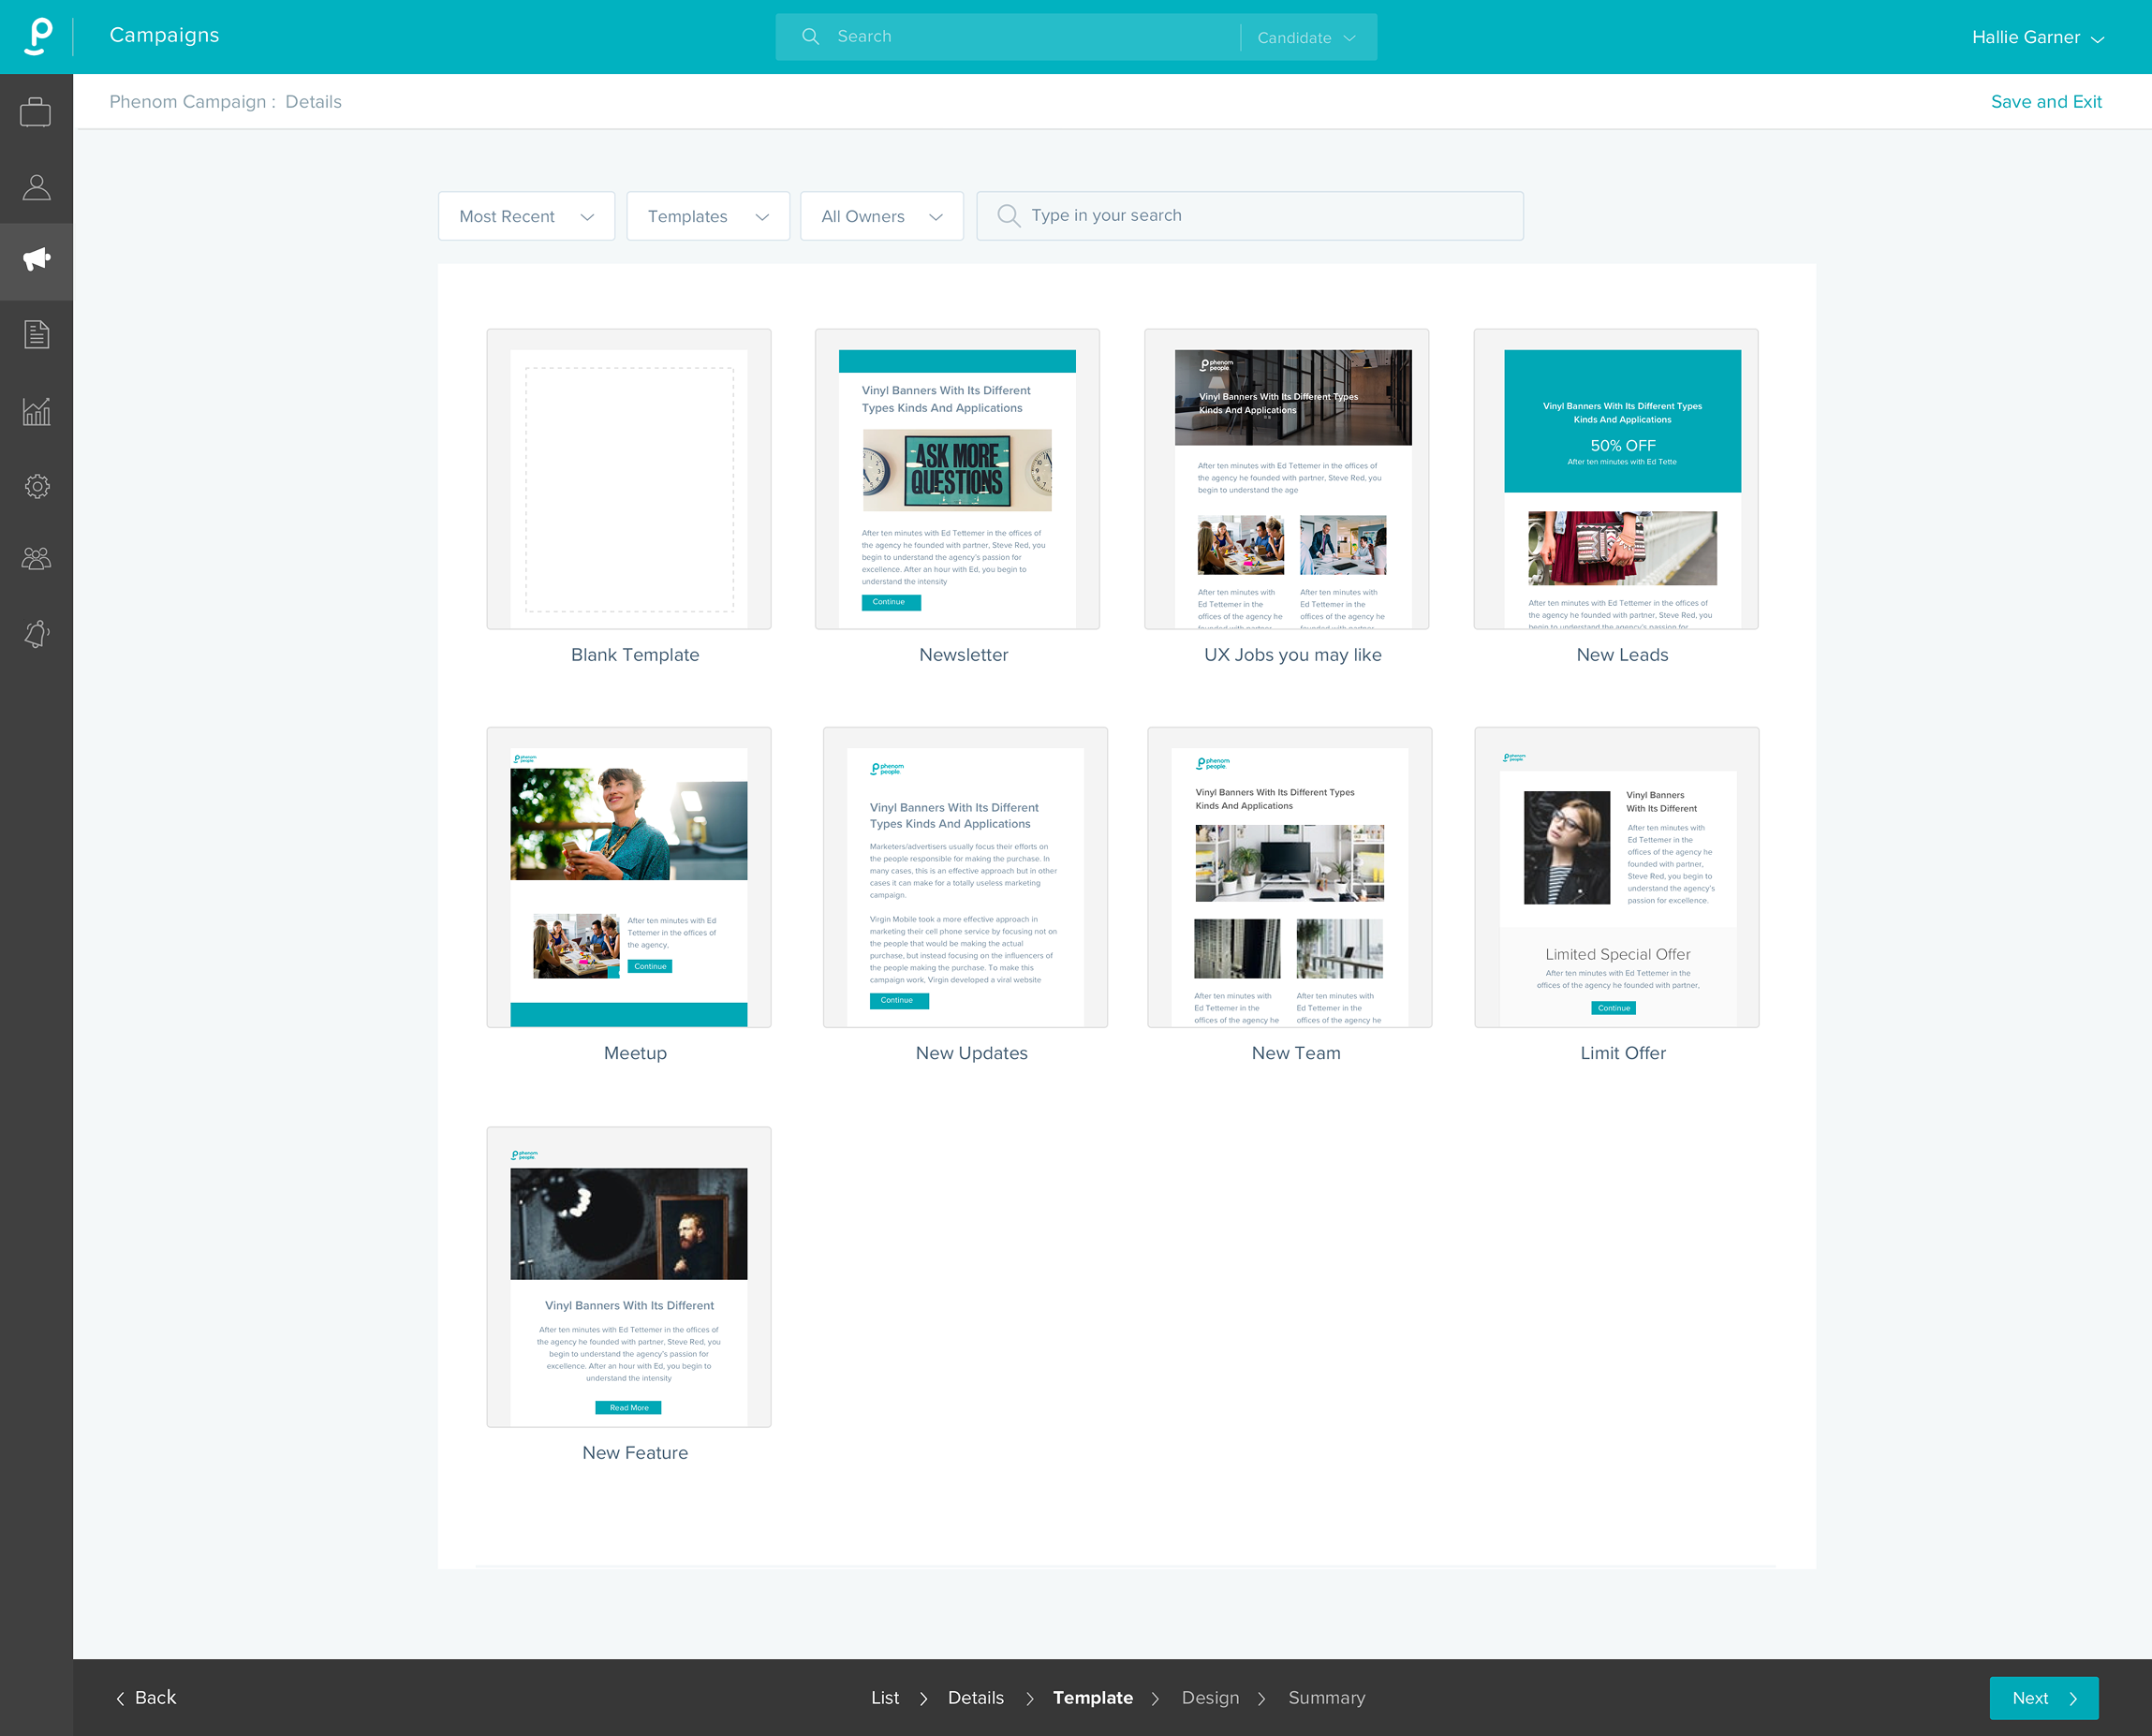Open the All Owners dropdown
Screen dimensions: 2152x1736
pyautogui.click(x=881, y=215)
